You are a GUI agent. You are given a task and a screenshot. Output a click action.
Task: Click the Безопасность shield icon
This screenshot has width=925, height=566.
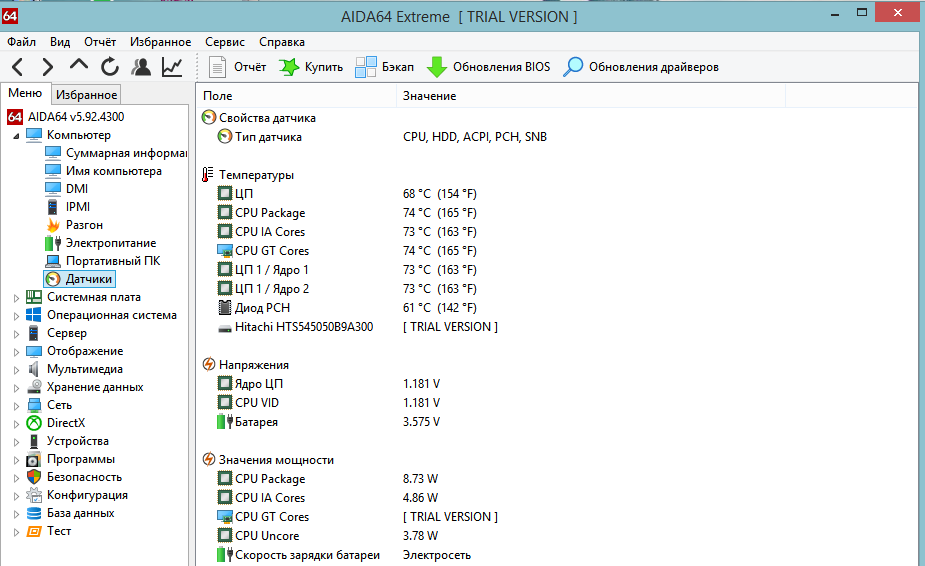34,477
